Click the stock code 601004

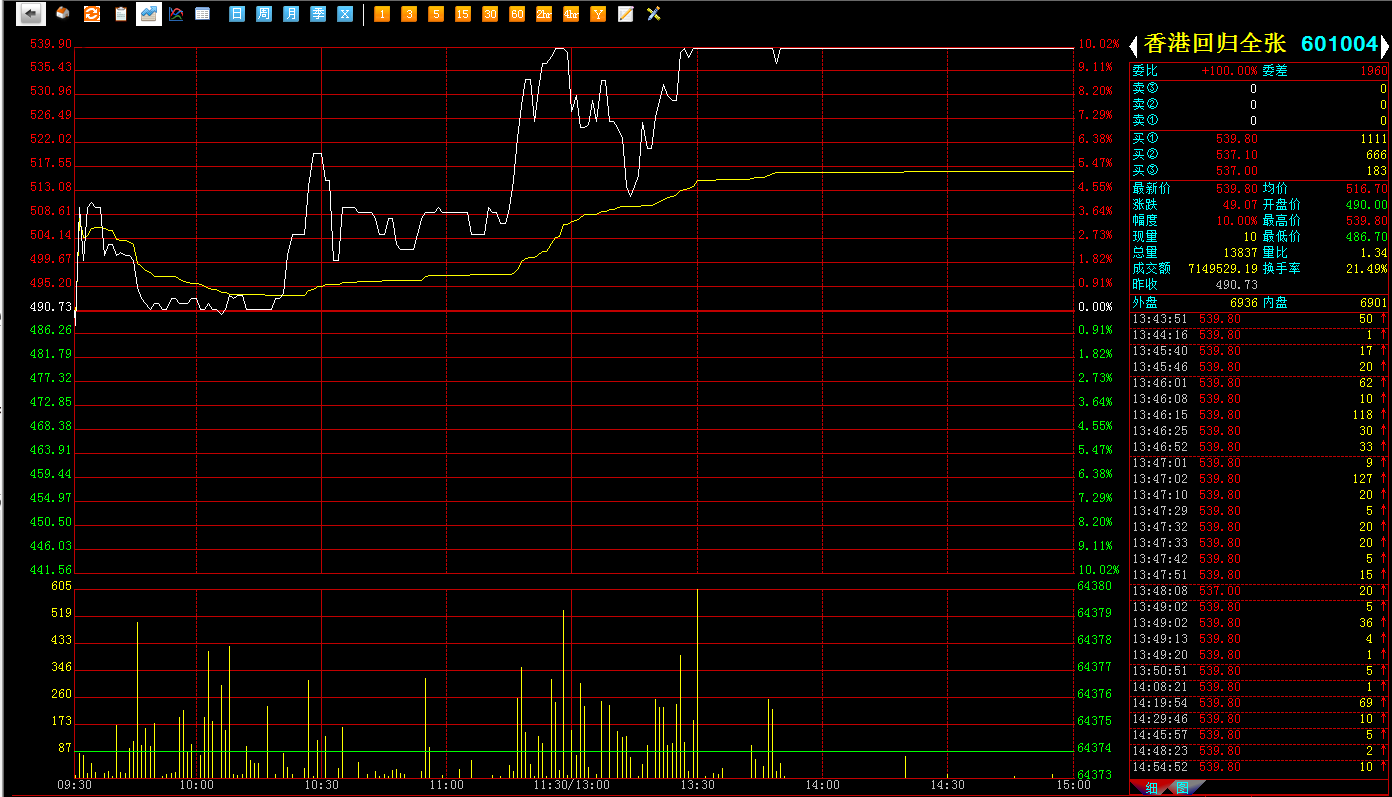click(x=1340, y=44)
